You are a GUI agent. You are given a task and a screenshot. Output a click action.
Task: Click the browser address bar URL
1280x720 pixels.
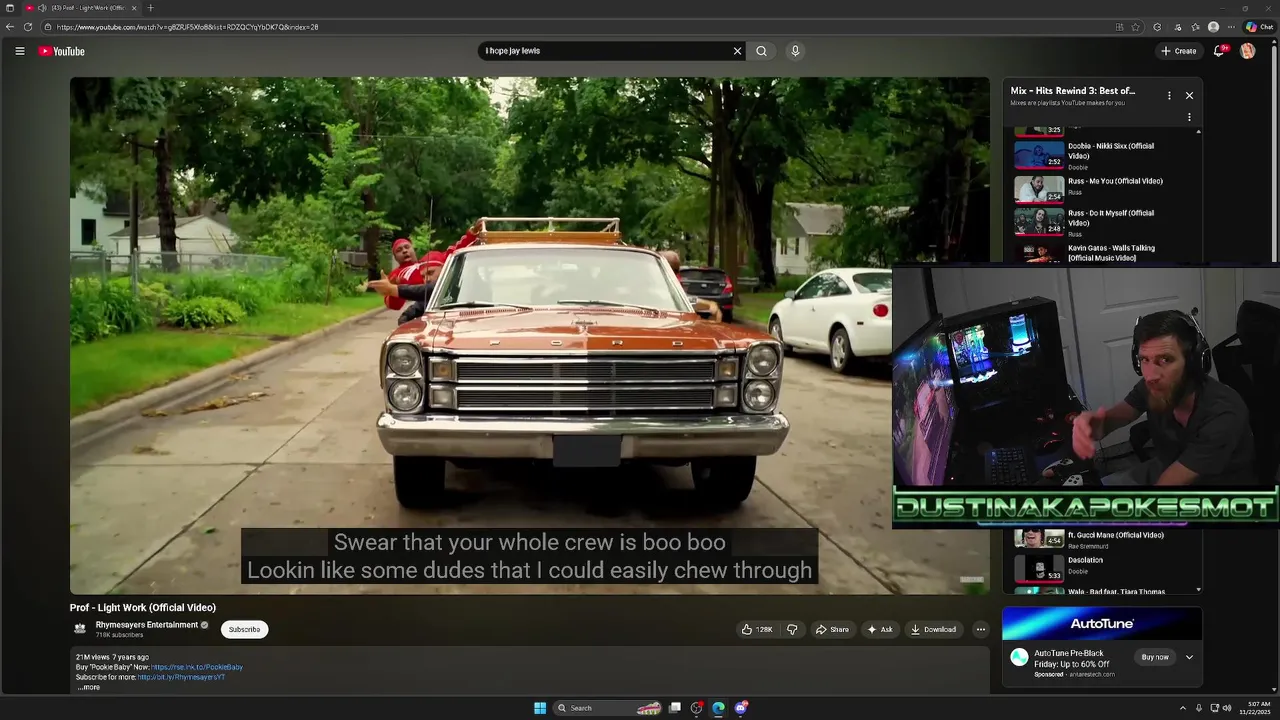pyautogui.click(x=187, y=27)
